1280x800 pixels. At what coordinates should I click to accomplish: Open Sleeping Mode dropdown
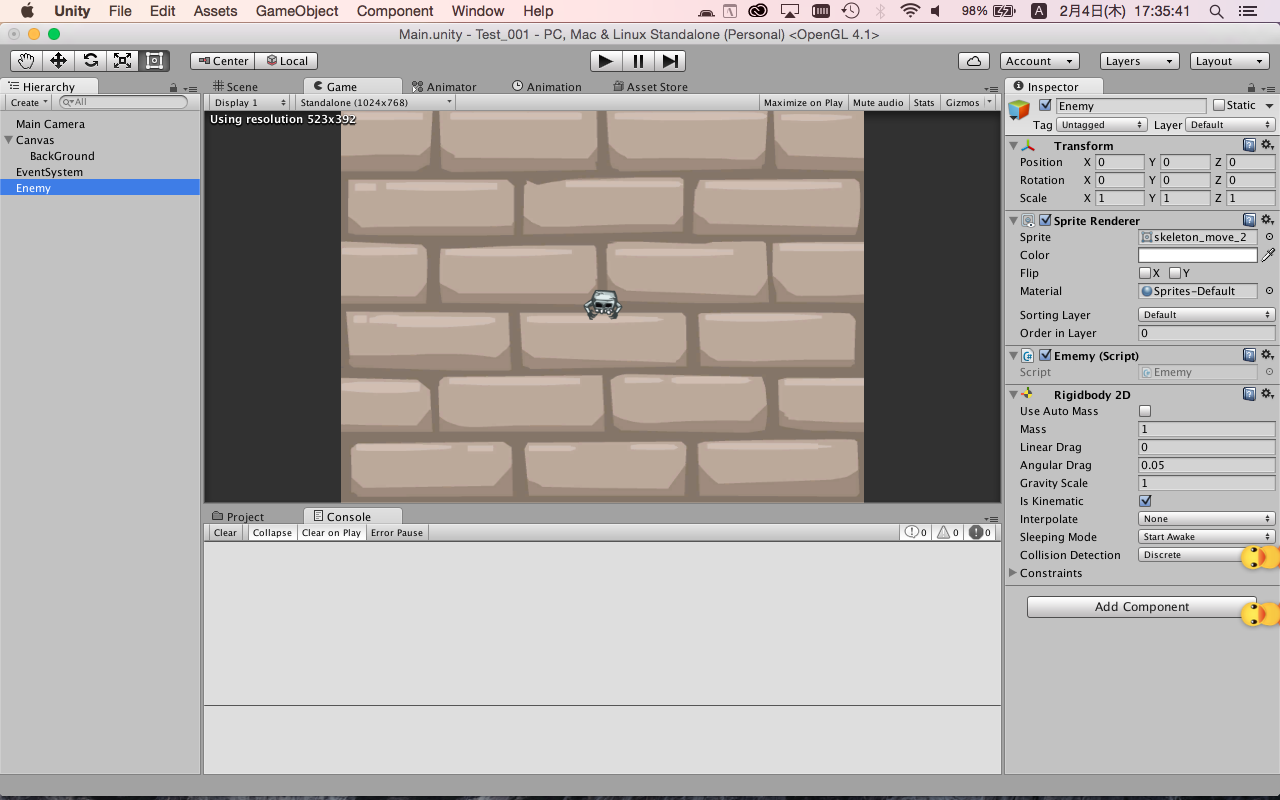tap(1206, 537)
